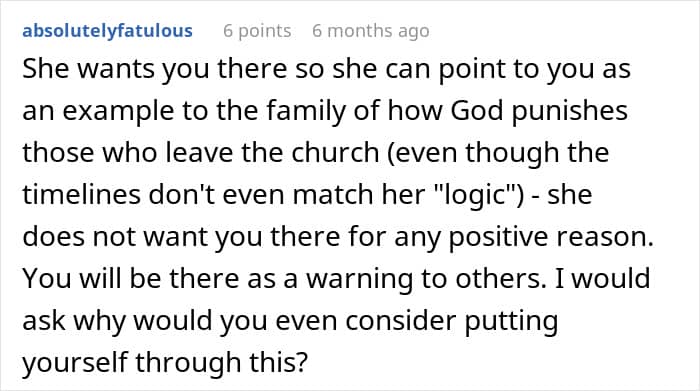The height and width of the screenshot is (391, 700).
Task: Click the word "example" in the comment
Action: point(118,111)
